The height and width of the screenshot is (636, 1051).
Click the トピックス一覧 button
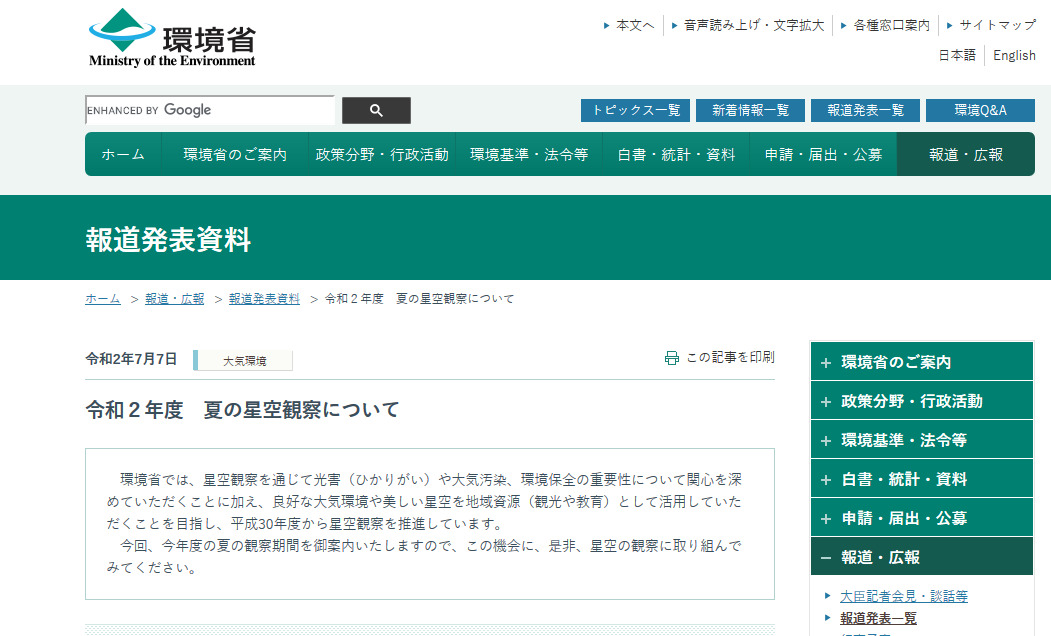635,110
